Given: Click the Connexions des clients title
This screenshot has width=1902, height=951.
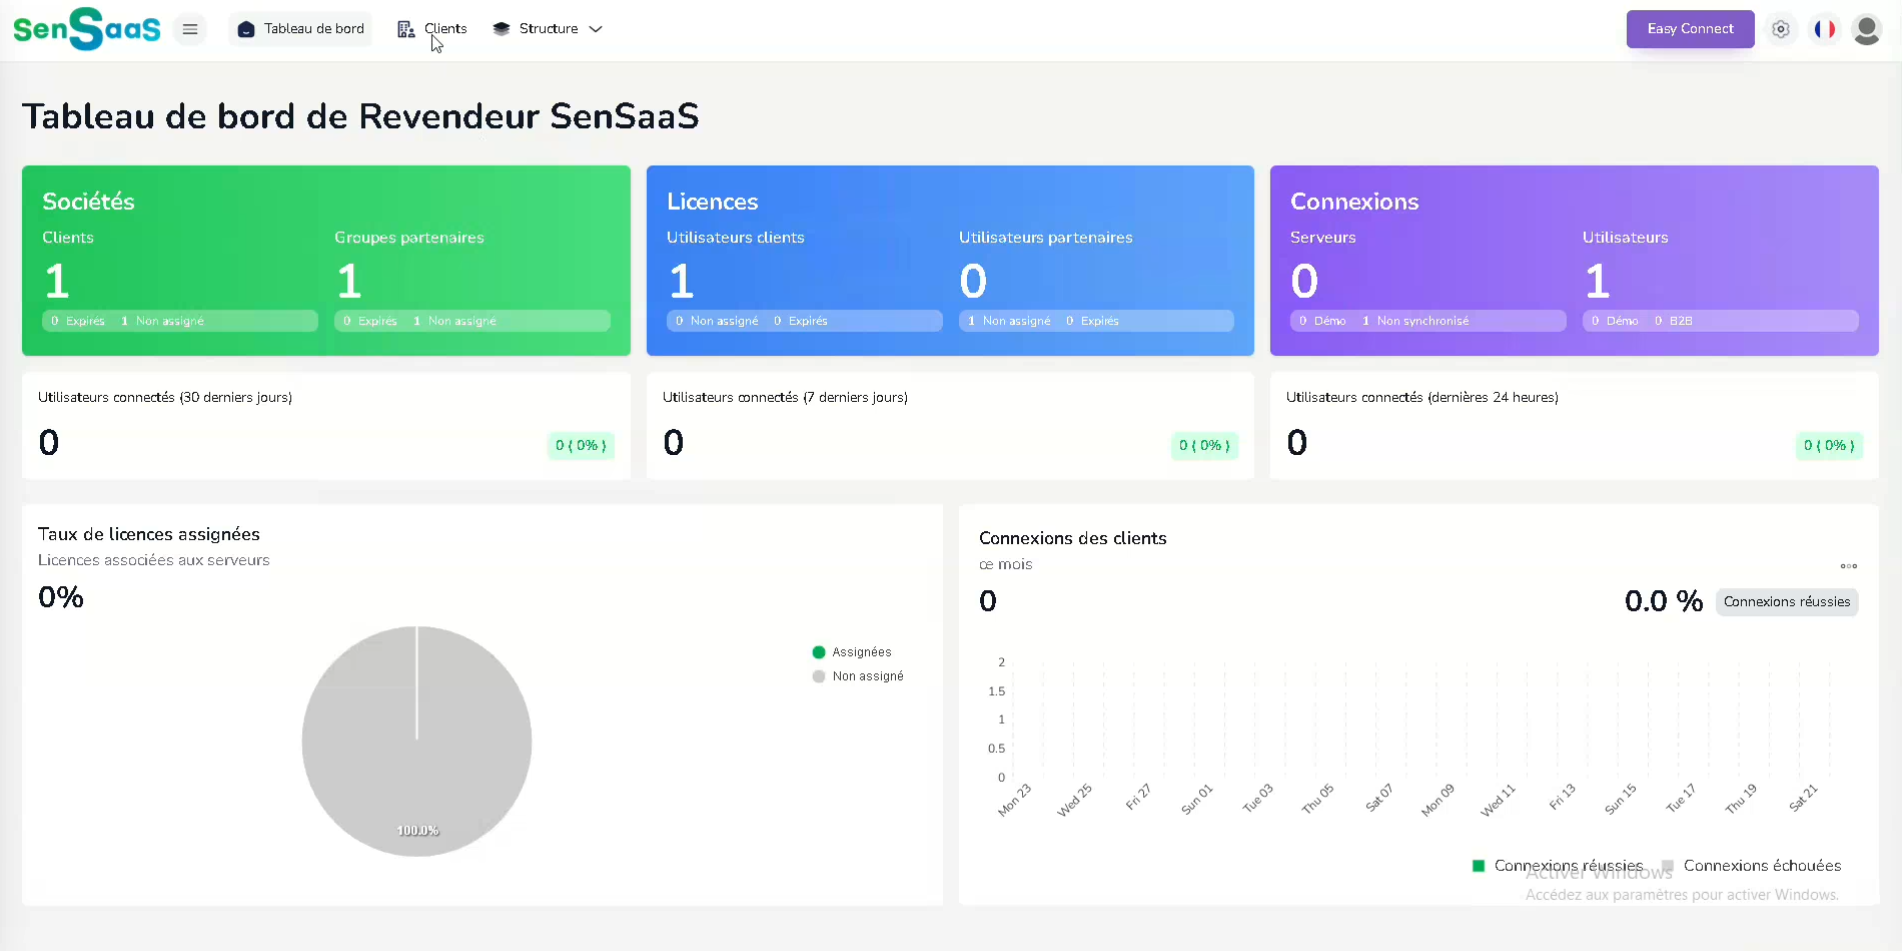Looking at the screenshot, I should coord(1072,538).
